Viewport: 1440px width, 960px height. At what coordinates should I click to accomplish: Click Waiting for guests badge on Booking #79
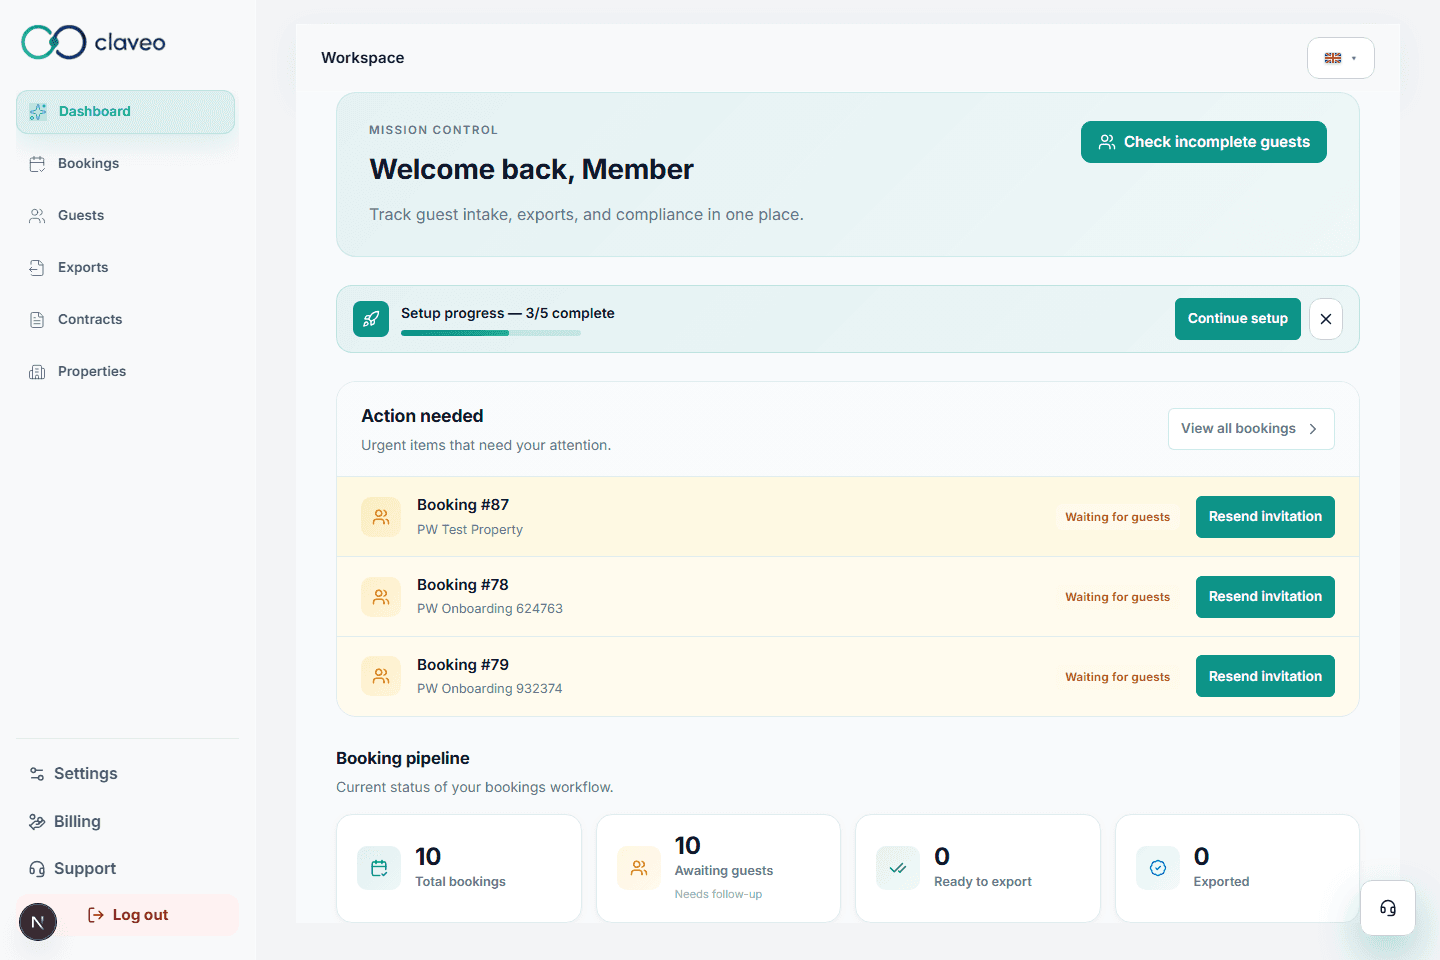point(1117,677)
